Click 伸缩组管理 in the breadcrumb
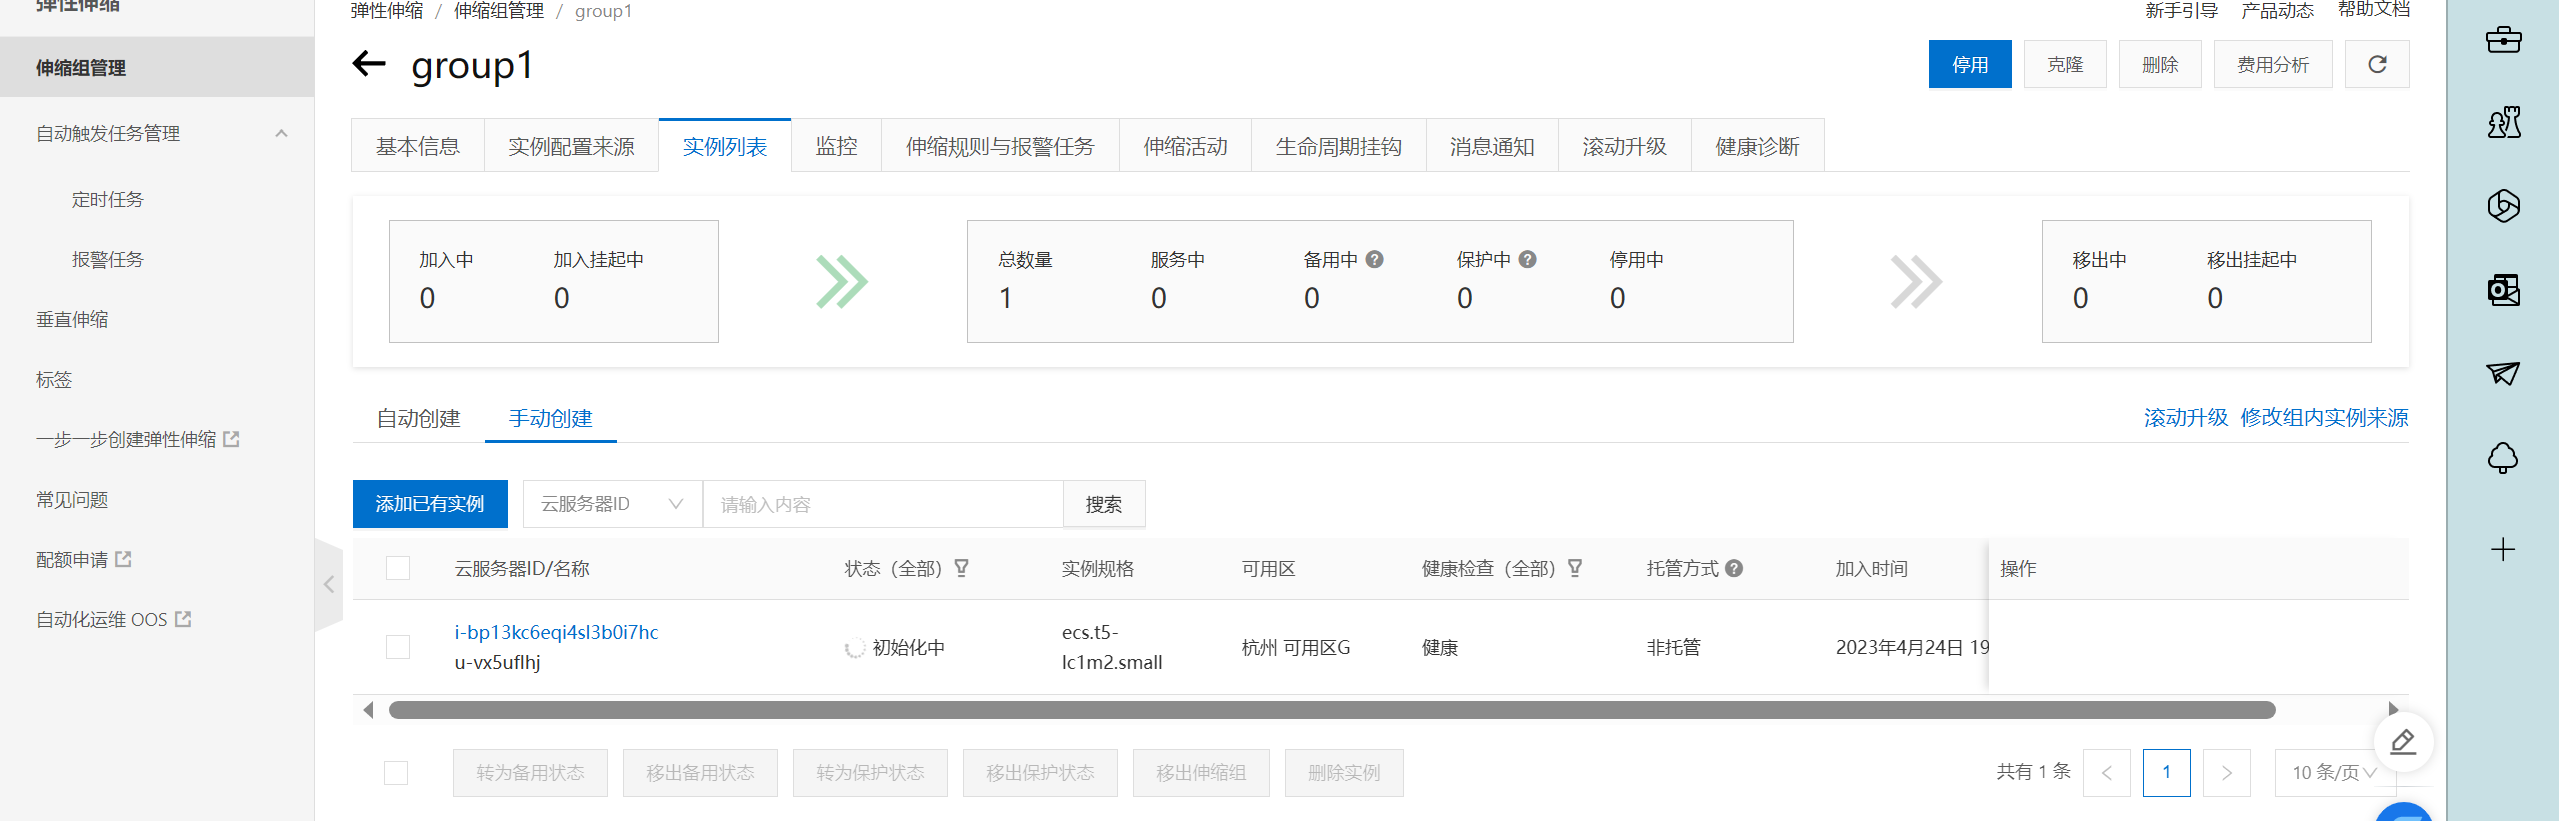2559x821 pixels. tap(499, 11)
